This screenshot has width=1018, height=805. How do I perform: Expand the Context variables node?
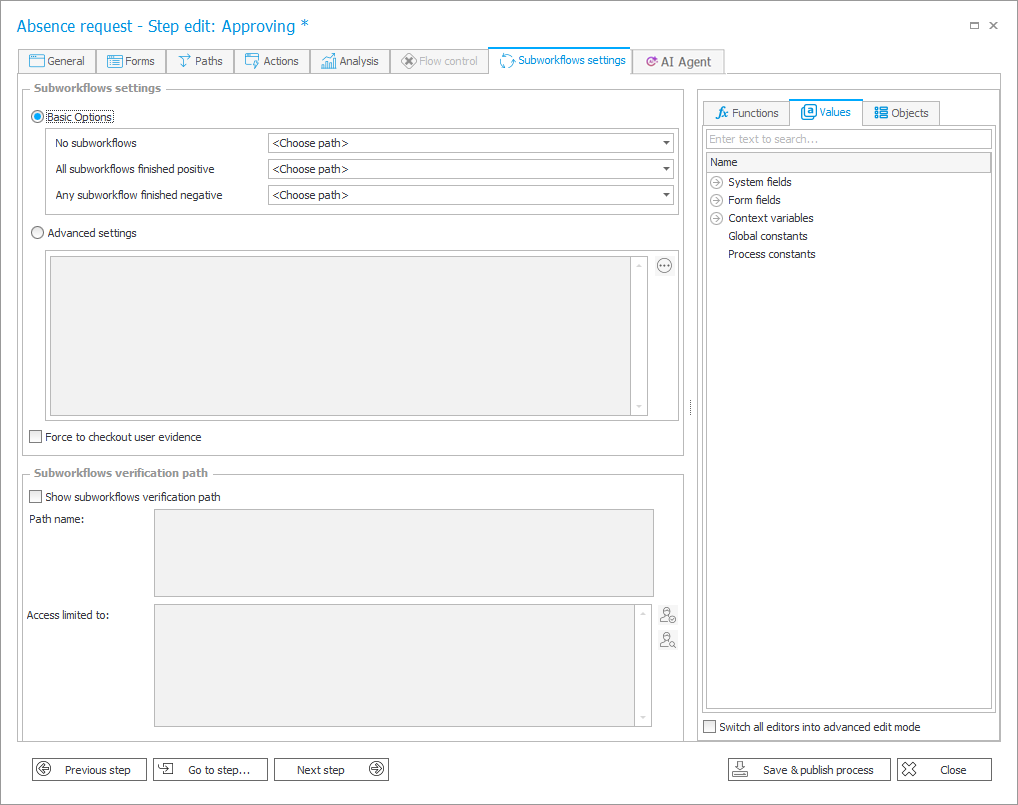717,218
